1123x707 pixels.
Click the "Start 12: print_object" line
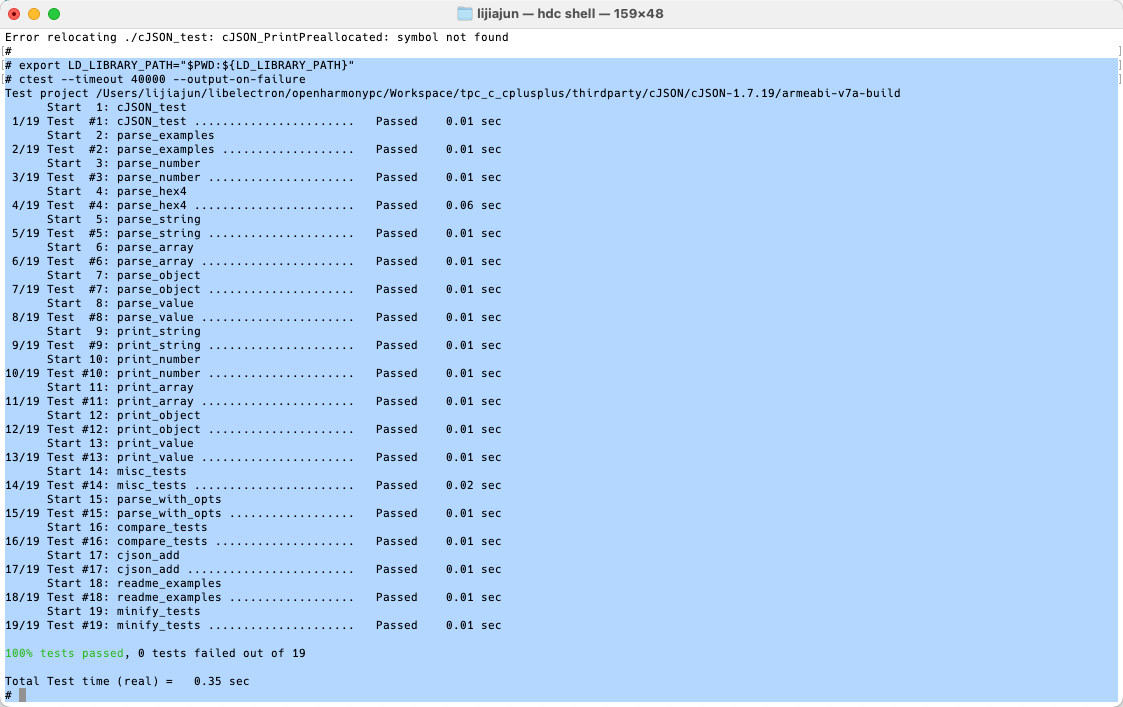[x=123, y=415]
